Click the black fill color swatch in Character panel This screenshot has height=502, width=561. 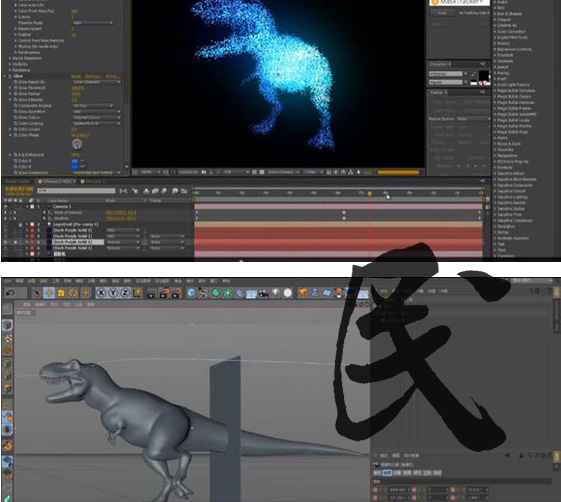coord(483,75)
